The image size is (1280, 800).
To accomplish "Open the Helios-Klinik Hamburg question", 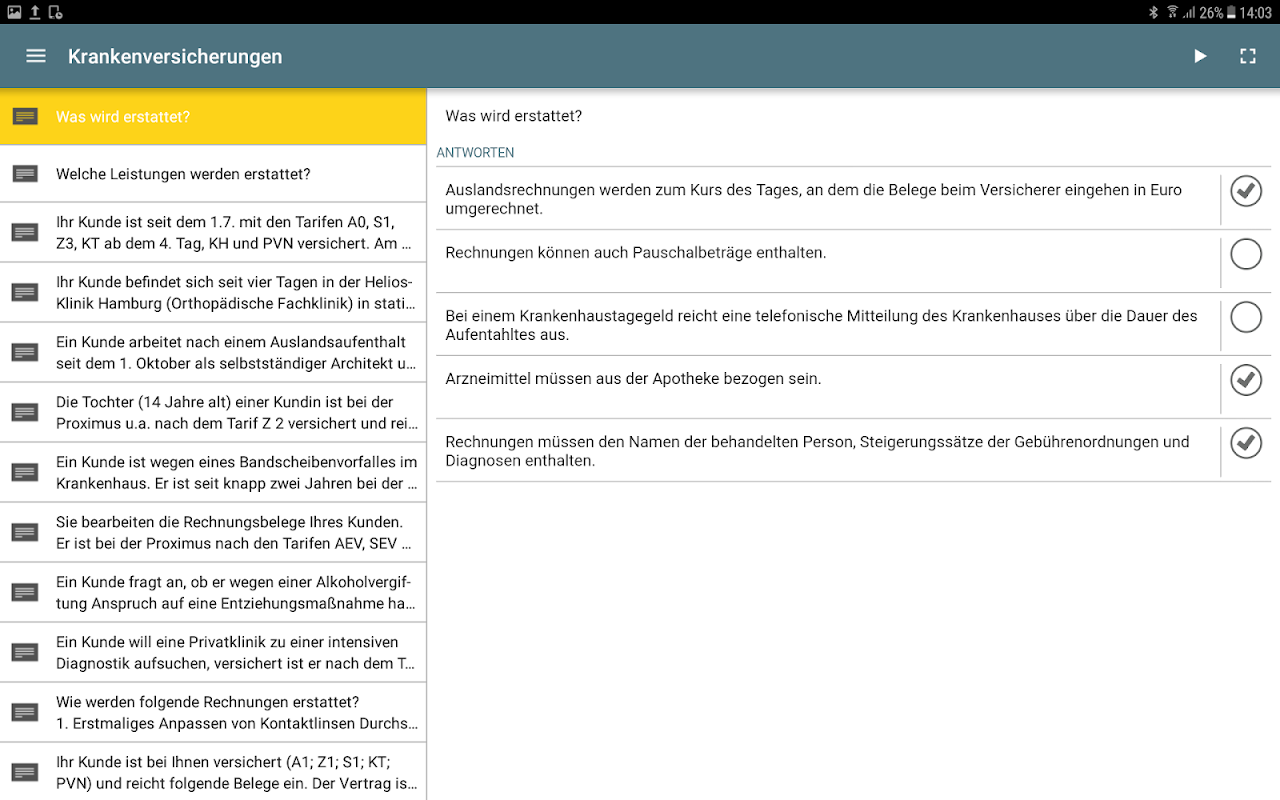I will 213,292.
